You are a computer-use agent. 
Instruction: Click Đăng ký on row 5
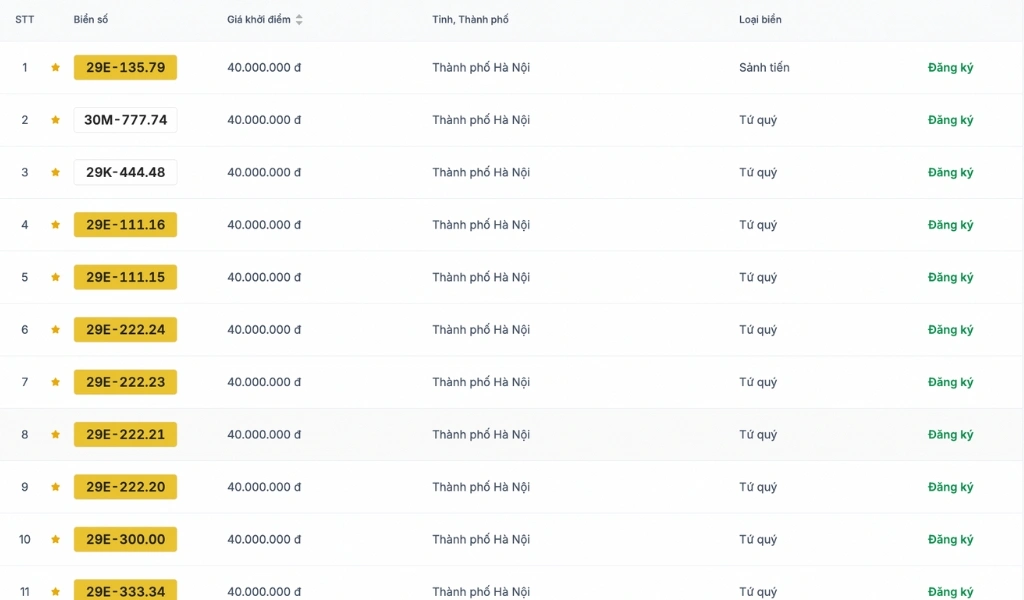[950, 277]
